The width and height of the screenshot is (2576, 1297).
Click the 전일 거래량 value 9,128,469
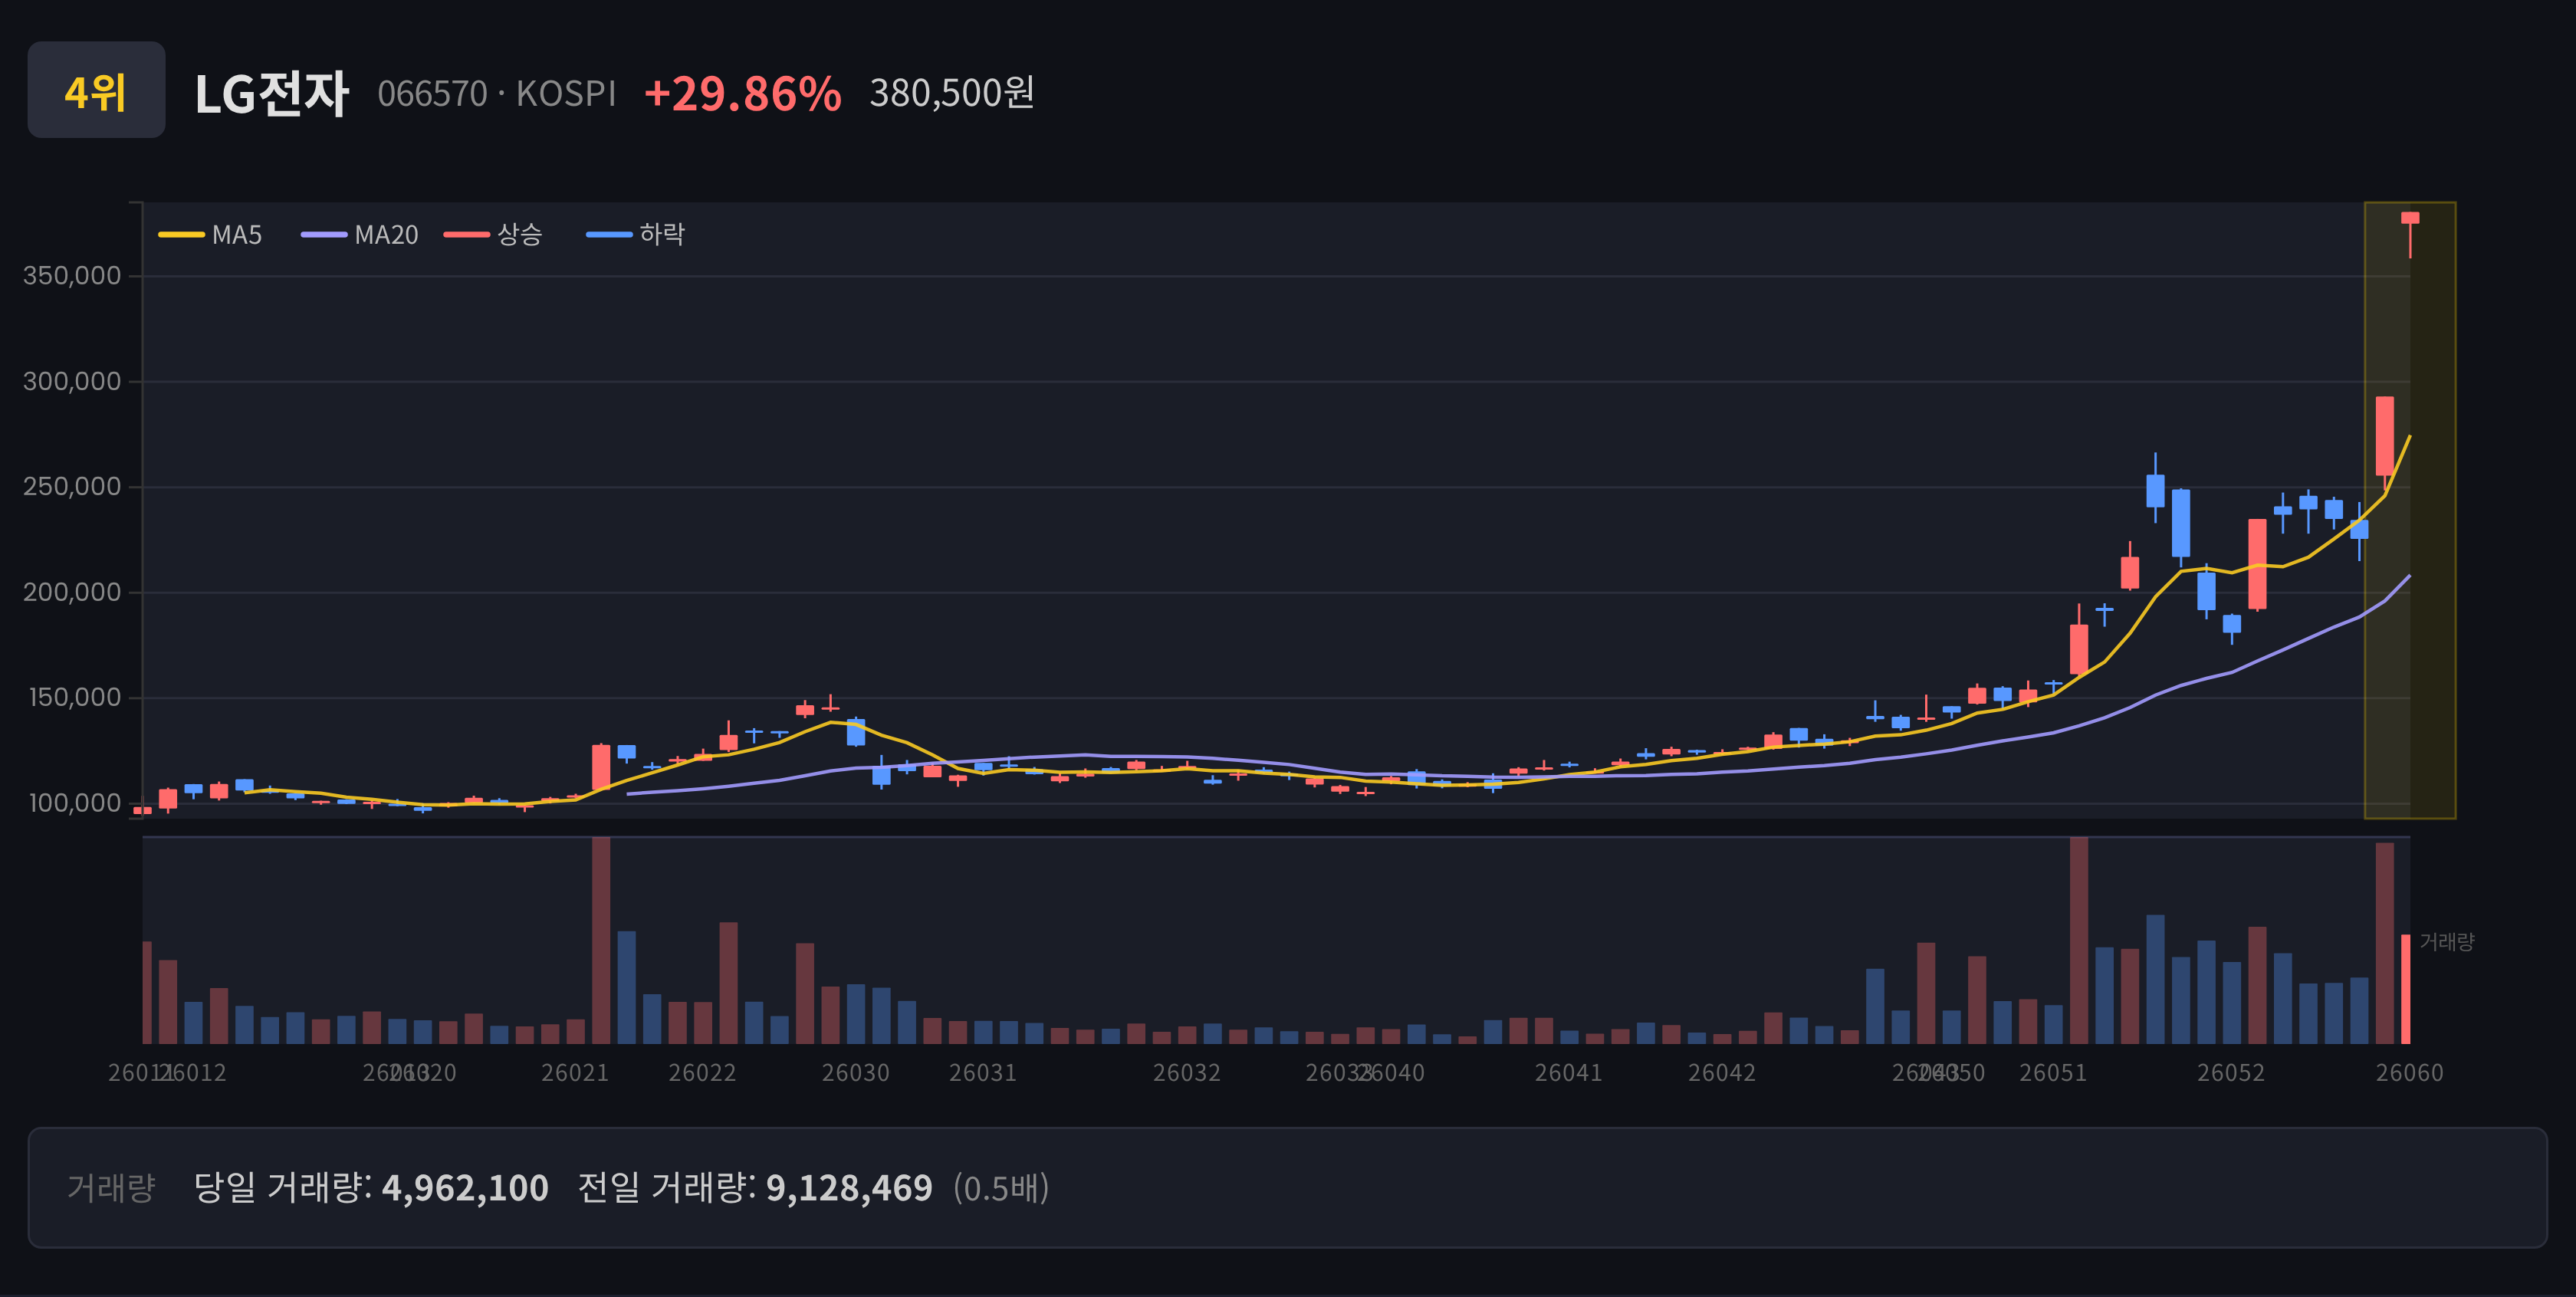[849, 1188]
